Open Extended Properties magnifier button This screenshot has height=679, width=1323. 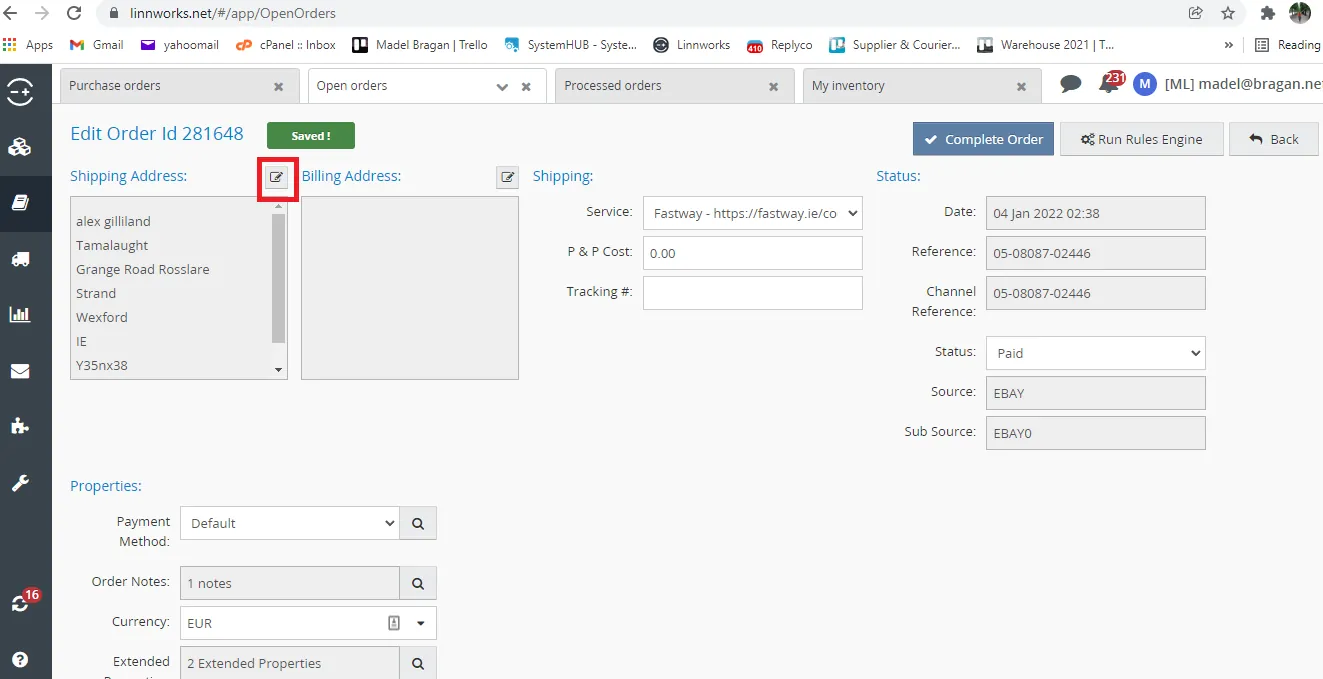coord(418,663)
